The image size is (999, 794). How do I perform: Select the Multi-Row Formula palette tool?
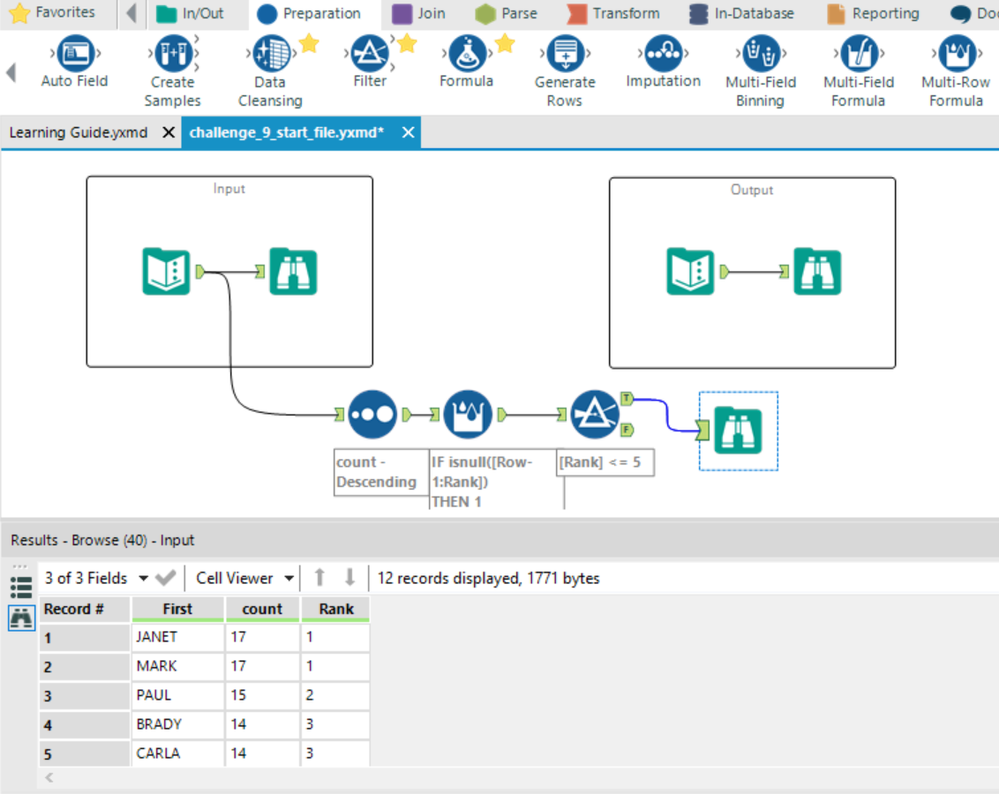coord(956,71)
